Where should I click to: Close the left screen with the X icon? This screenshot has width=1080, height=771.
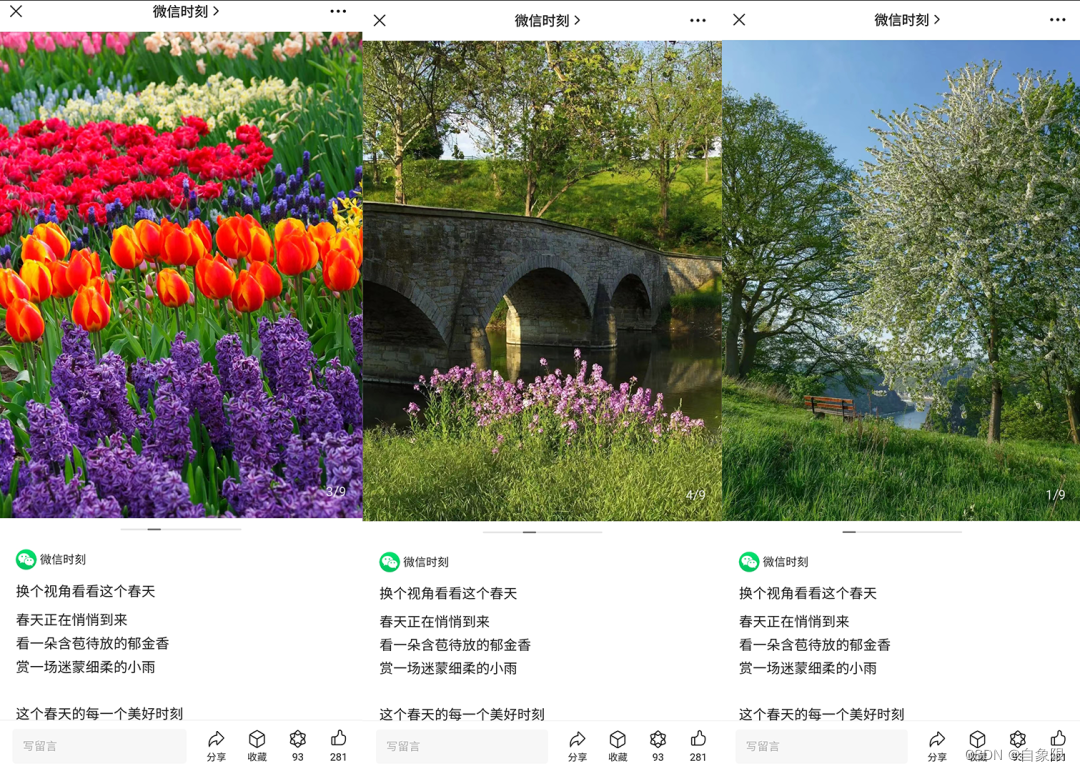16,11
